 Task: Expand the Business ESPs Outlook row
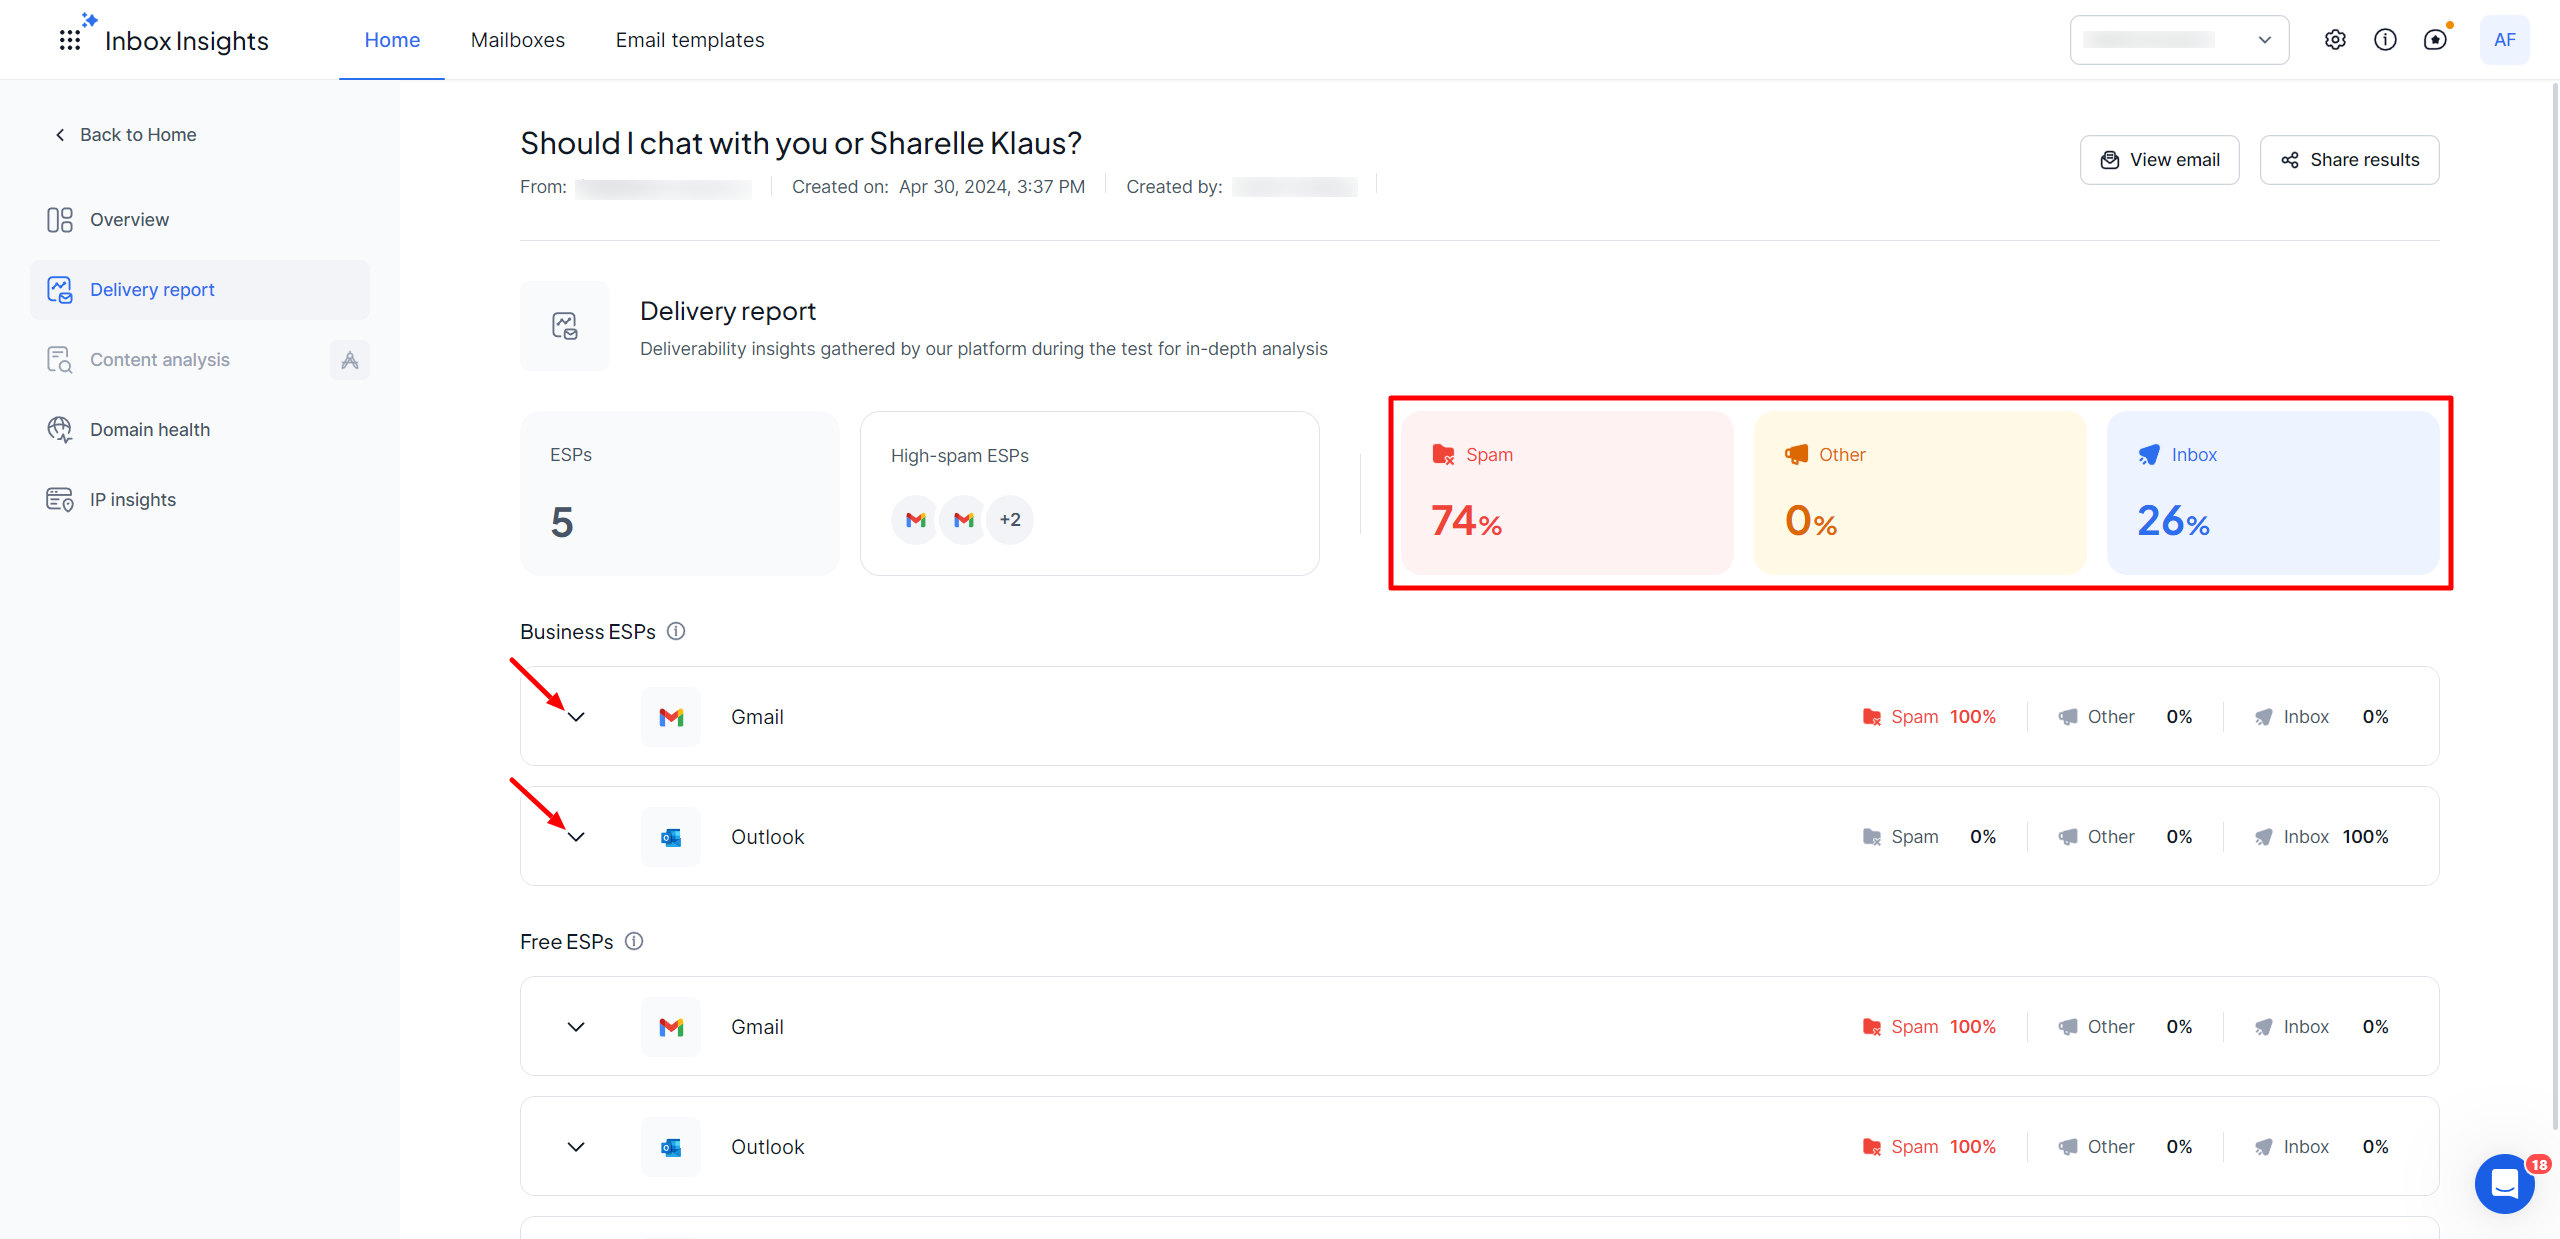tap(576, 837)
